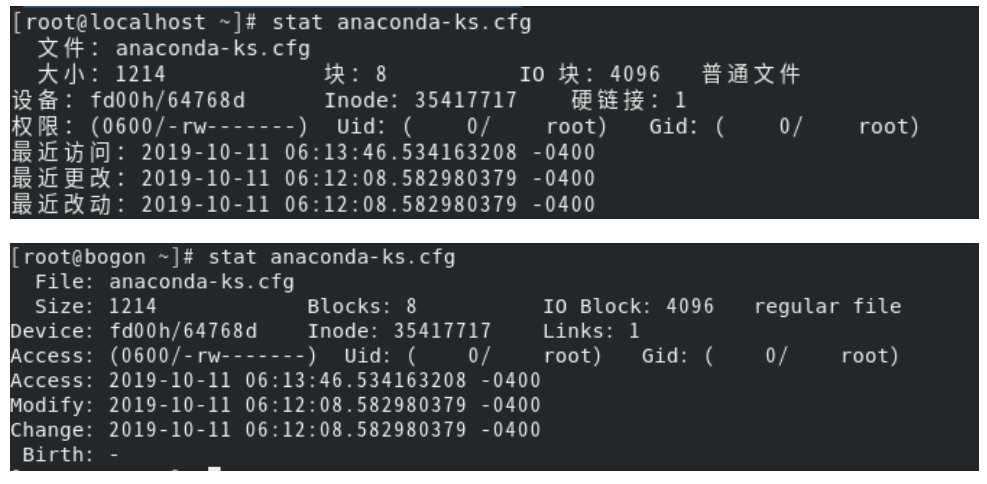
Task: Click the 'IO Block: 4096' value
Action: pyautogui.click(x=628, y=306)
